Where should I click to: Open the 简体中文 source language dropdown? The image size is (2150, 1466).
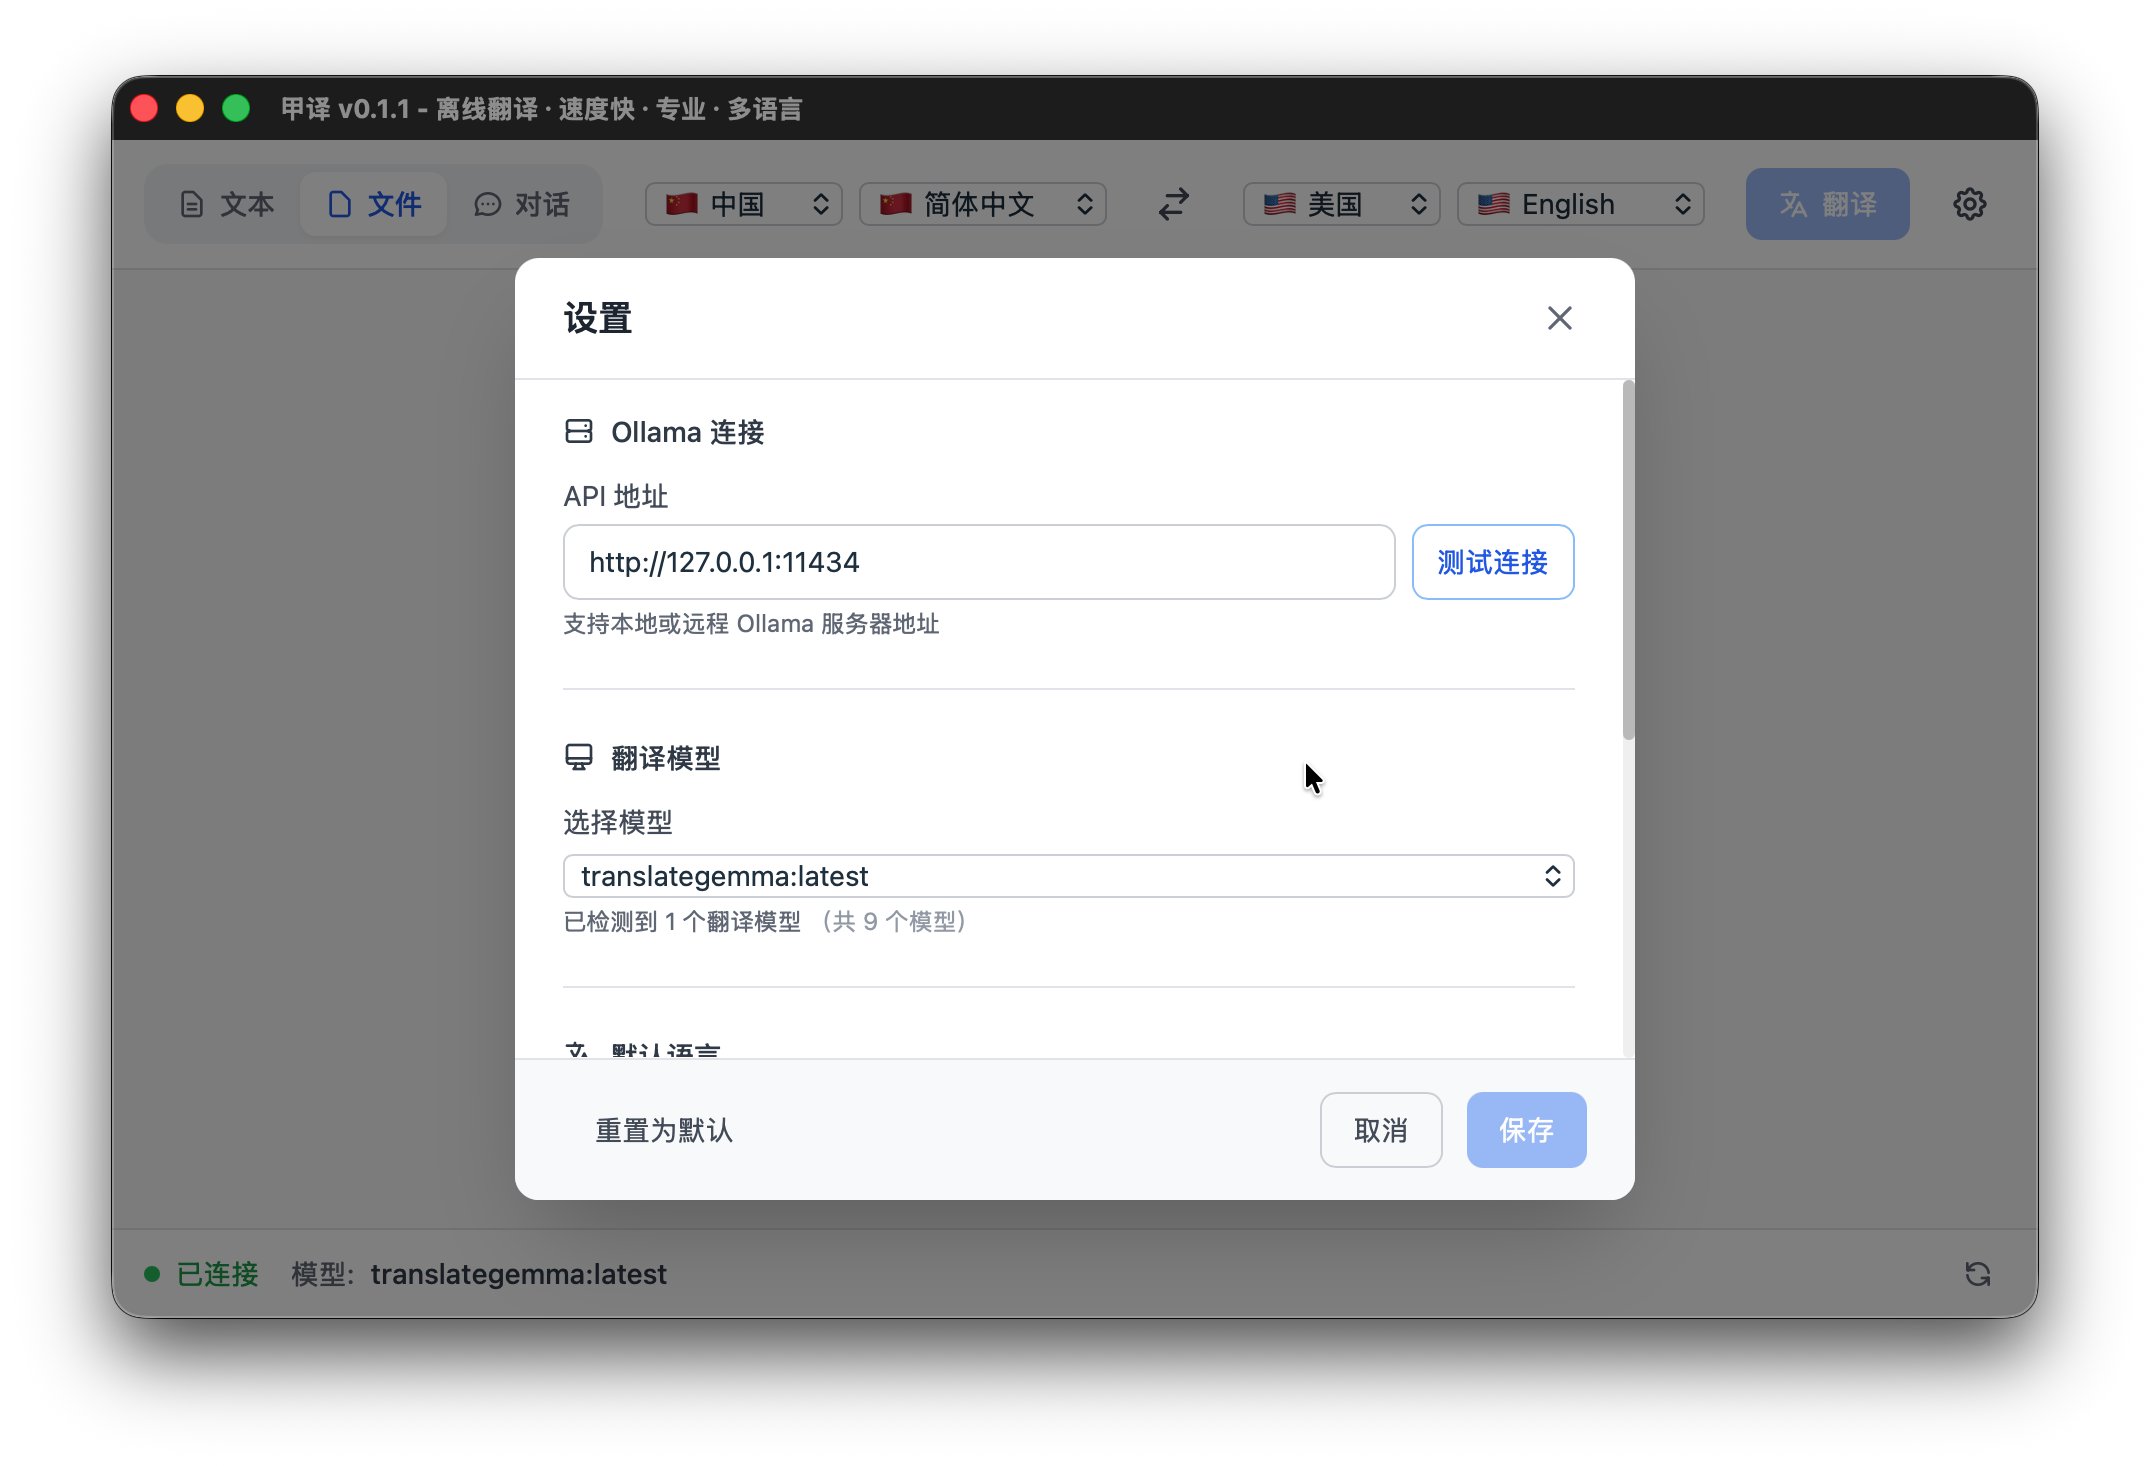982,204
